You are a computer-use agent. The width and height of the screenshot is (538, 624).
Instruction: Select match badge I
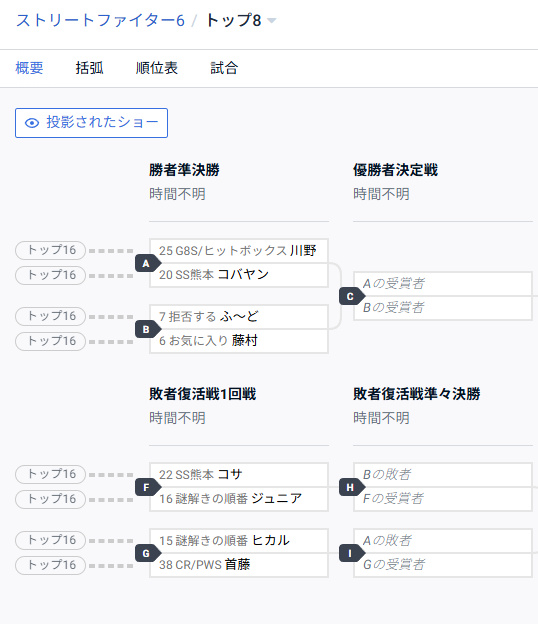(351, 553)
